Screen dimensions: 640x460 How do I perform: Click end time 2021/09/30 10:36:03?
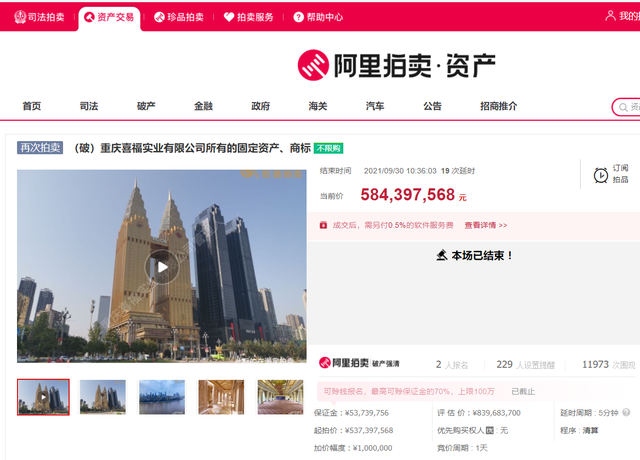(400, 171)
